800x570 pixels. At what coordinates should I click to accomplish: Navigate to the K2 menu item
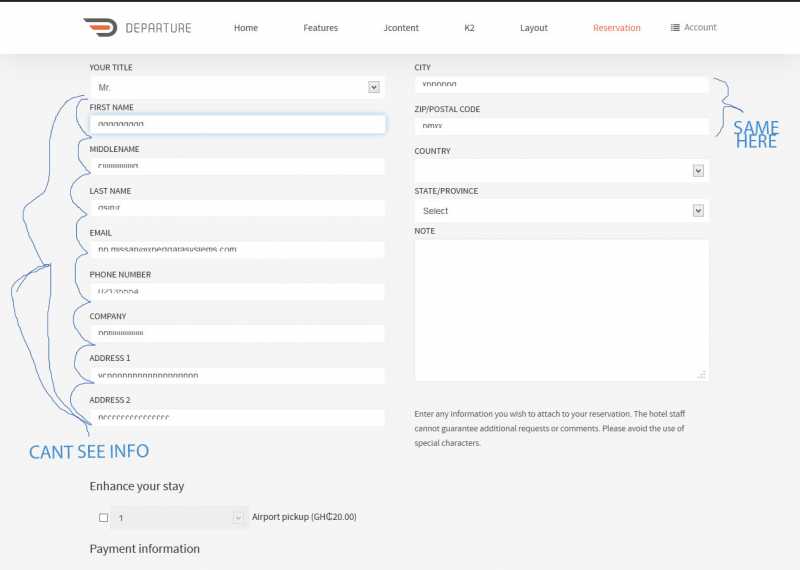pos(470,28)
